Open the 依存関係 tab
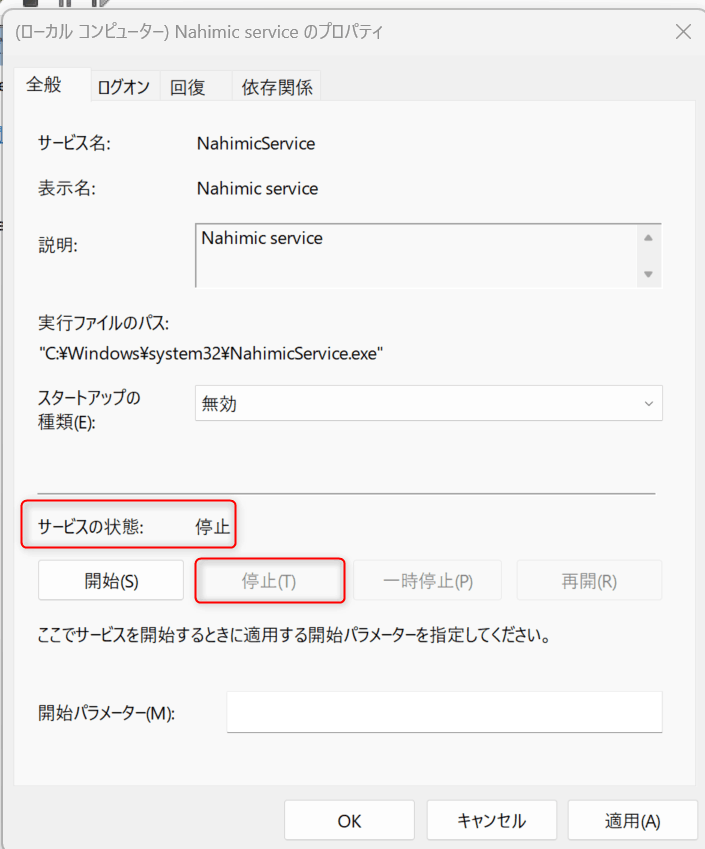 click(x=277, y=87)
